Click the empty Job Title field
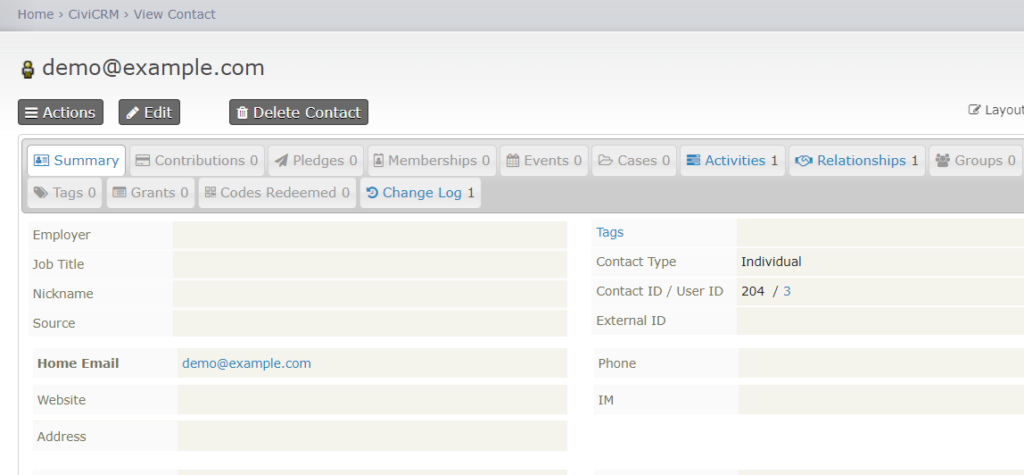The image size is (1024, 475). click(x=370, y=265)
